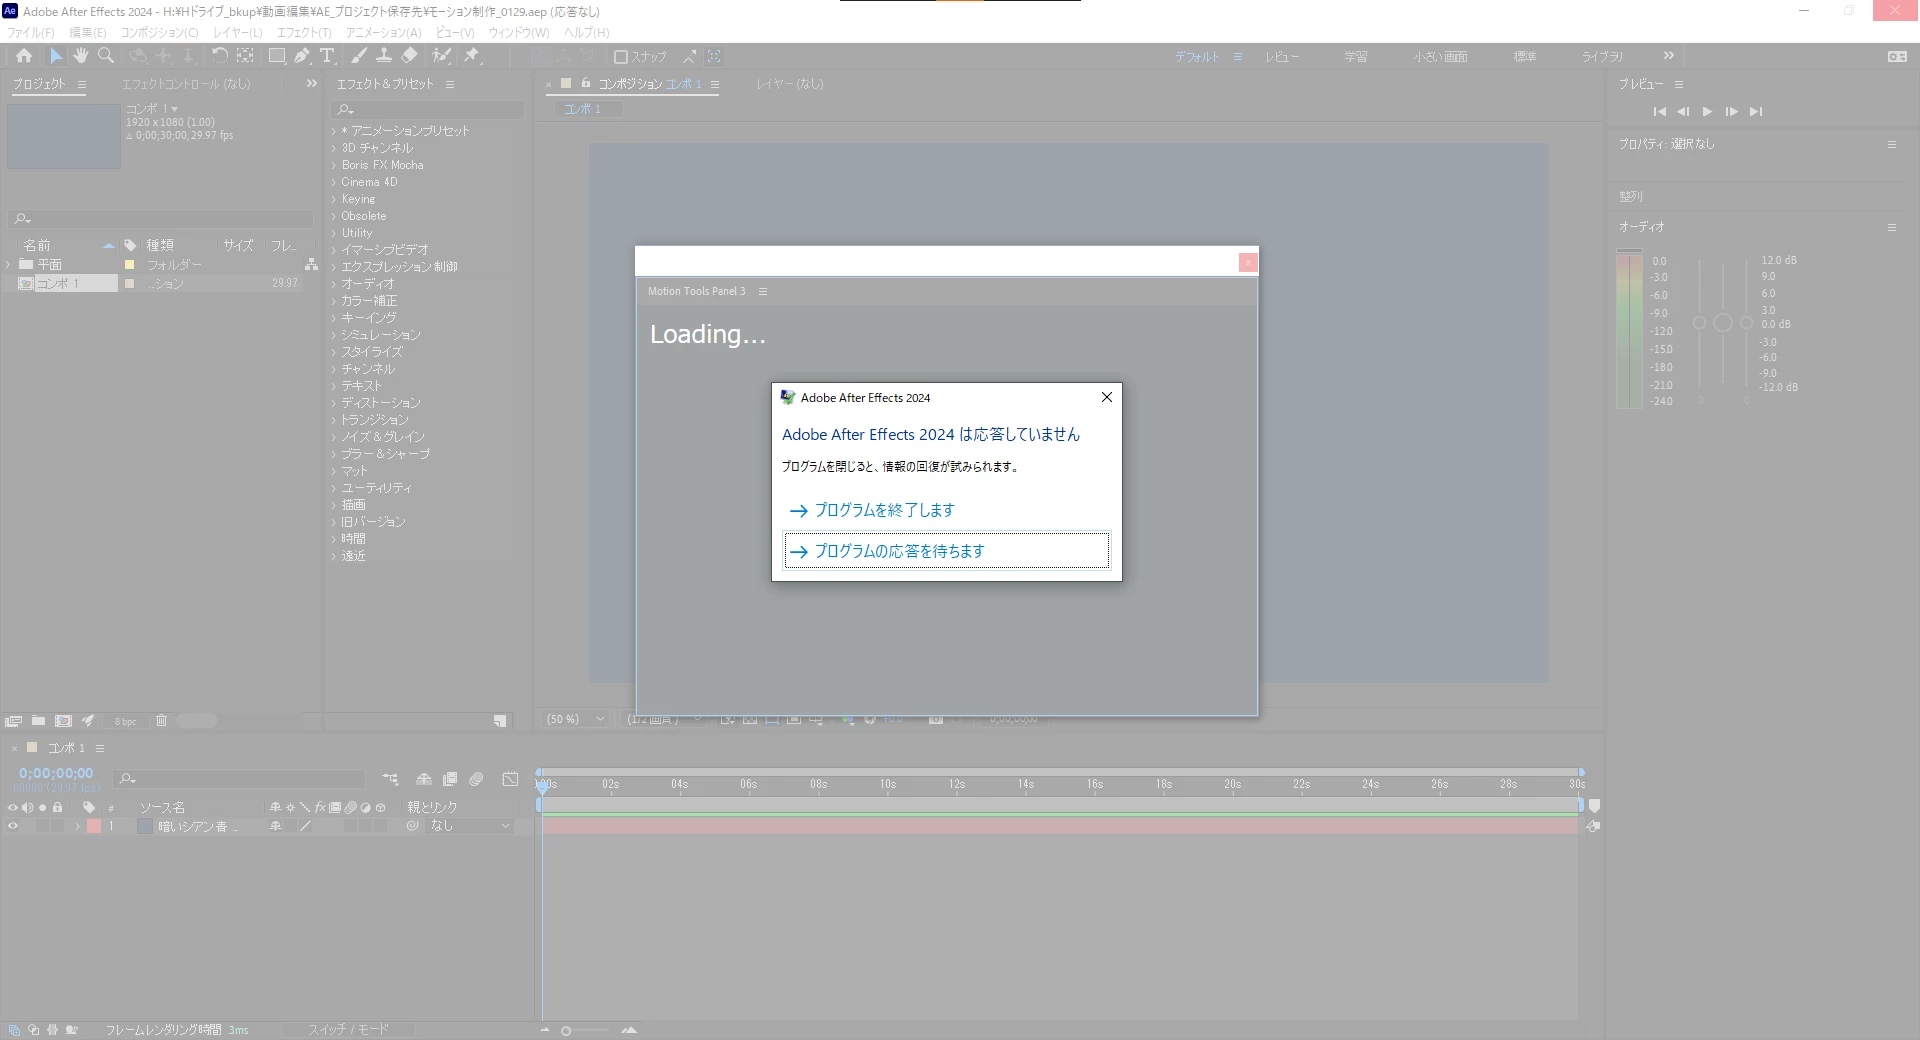Viewport: 1920px width, 1040px height.
Task: Select the Clone Stamp tool
Action: pyautogui.click(x=384, y=56)
